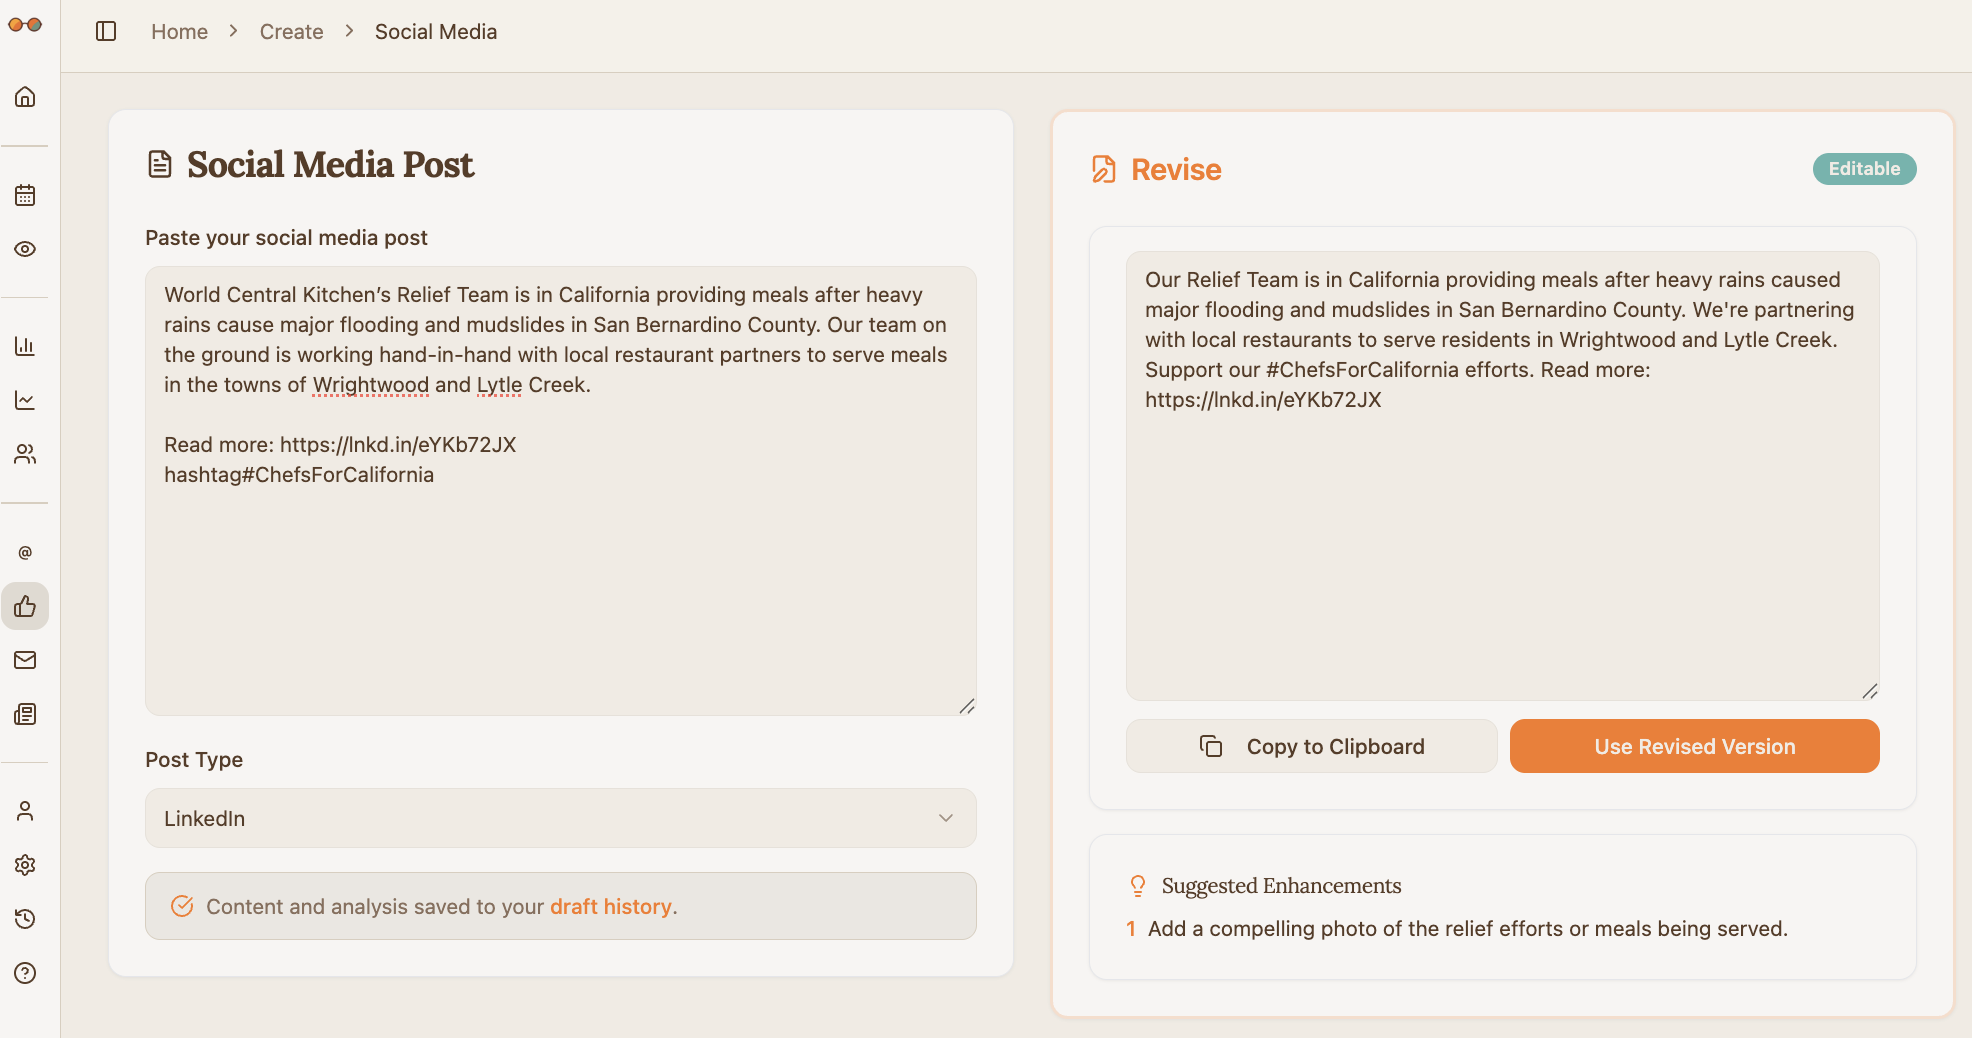Open the newsletter document icon in sidebar
Viewport: 1972px width, 1038px height.
(25, 714)
